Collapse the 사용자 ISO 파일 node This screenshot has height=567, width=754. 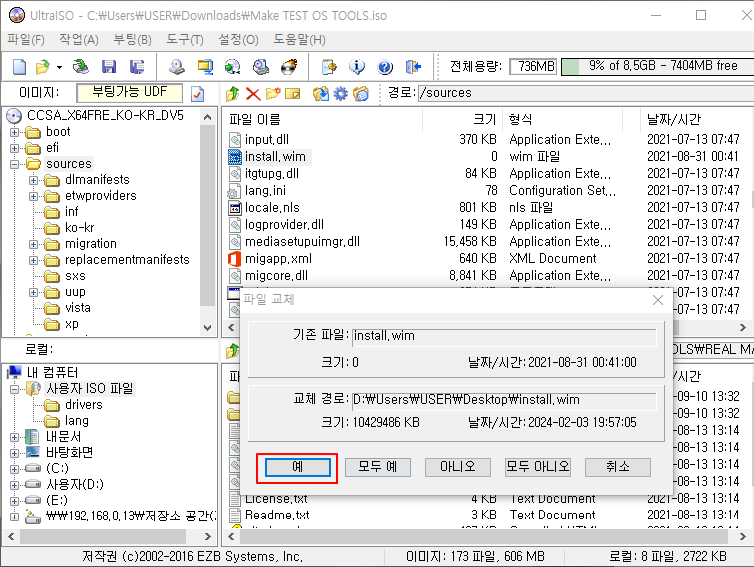pos(14,389)
